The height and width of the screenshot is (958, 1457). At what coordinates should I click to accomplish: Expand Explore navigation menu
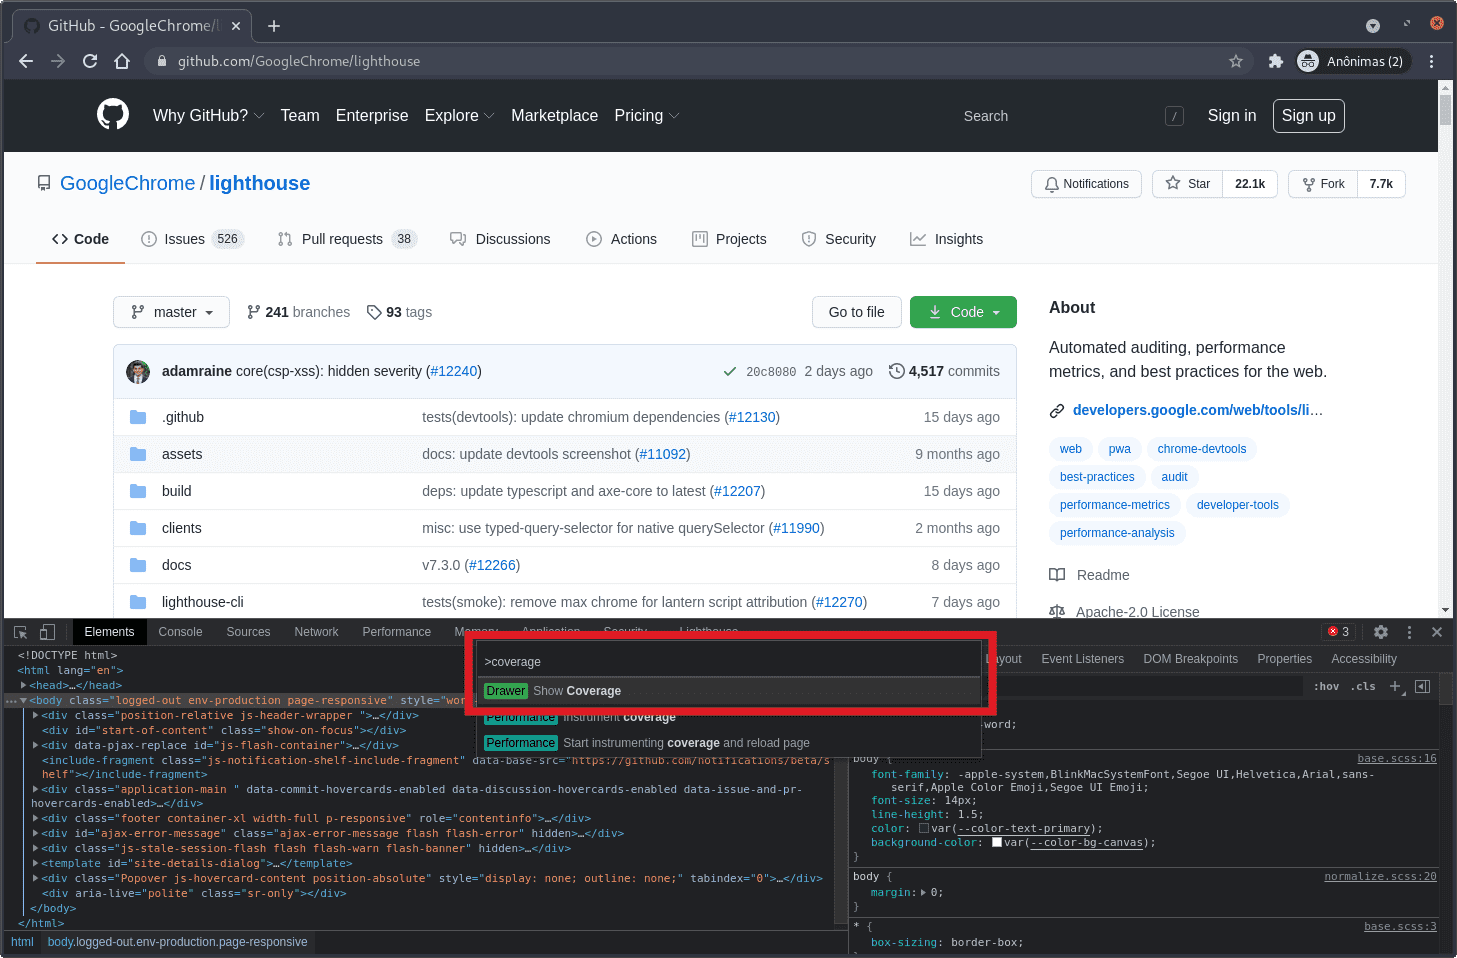[x=459, y=115]
